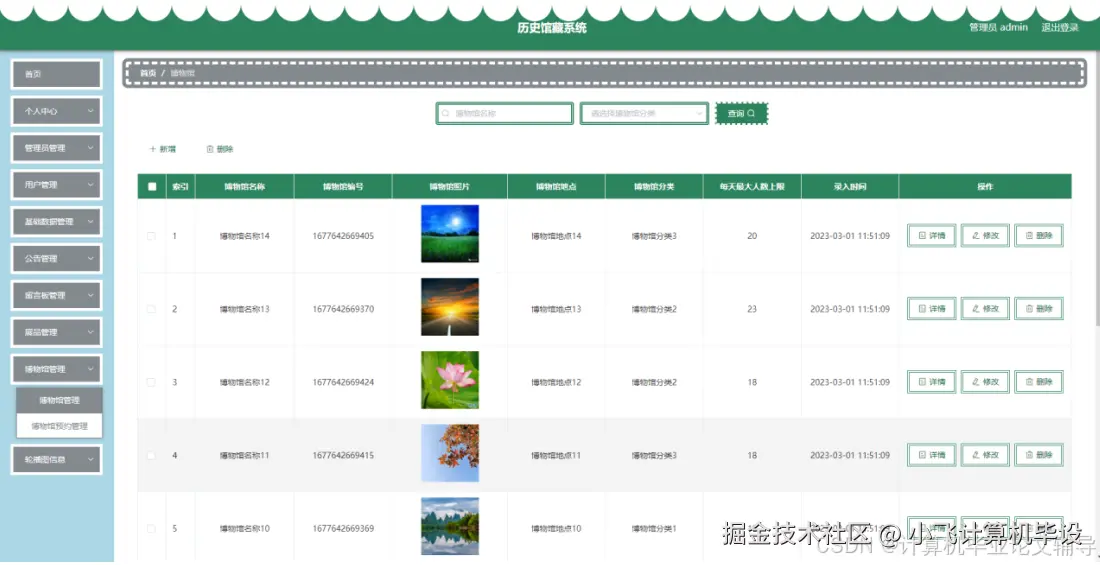Expand the 用户管理 sidebar menu
Viewport: 1100px width, 565px height.
coord(57,185)
